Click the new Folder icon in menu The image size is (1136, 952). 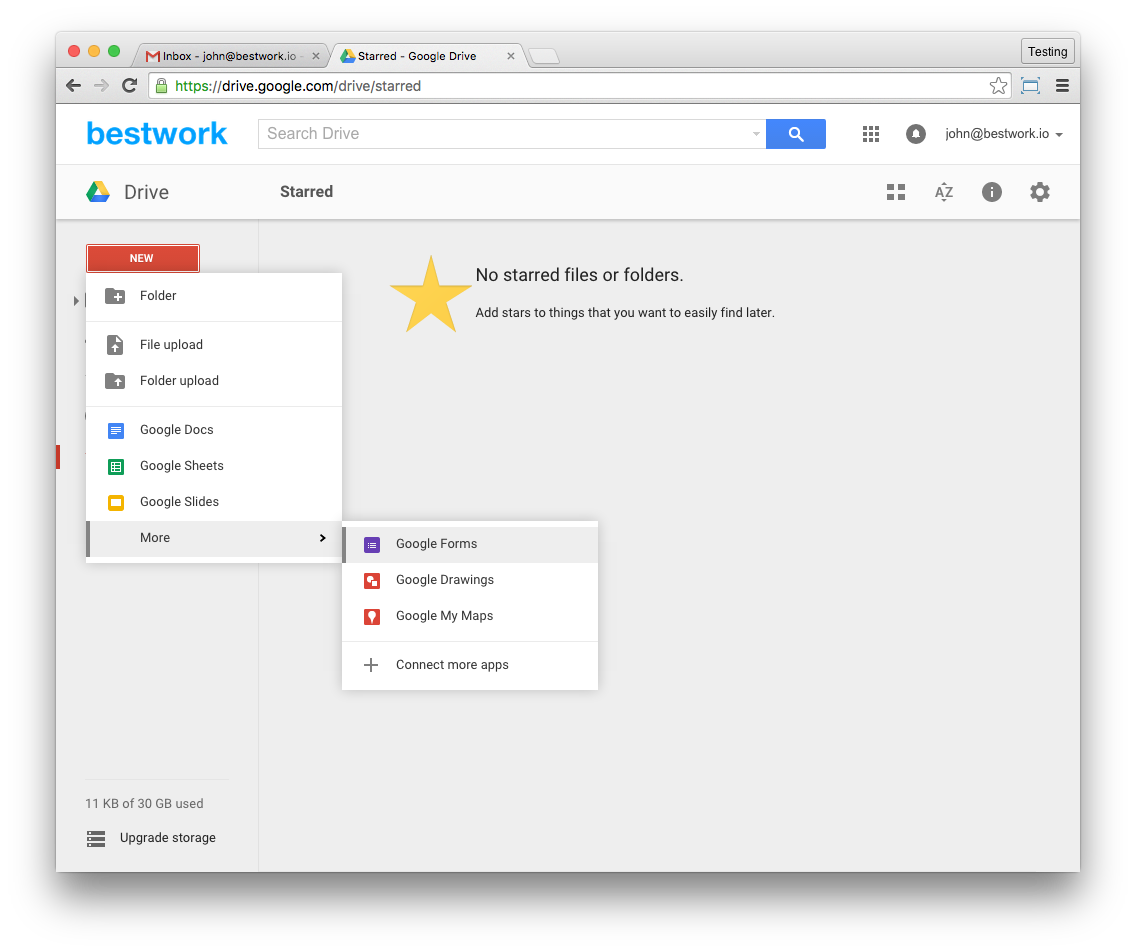point(115,296)
